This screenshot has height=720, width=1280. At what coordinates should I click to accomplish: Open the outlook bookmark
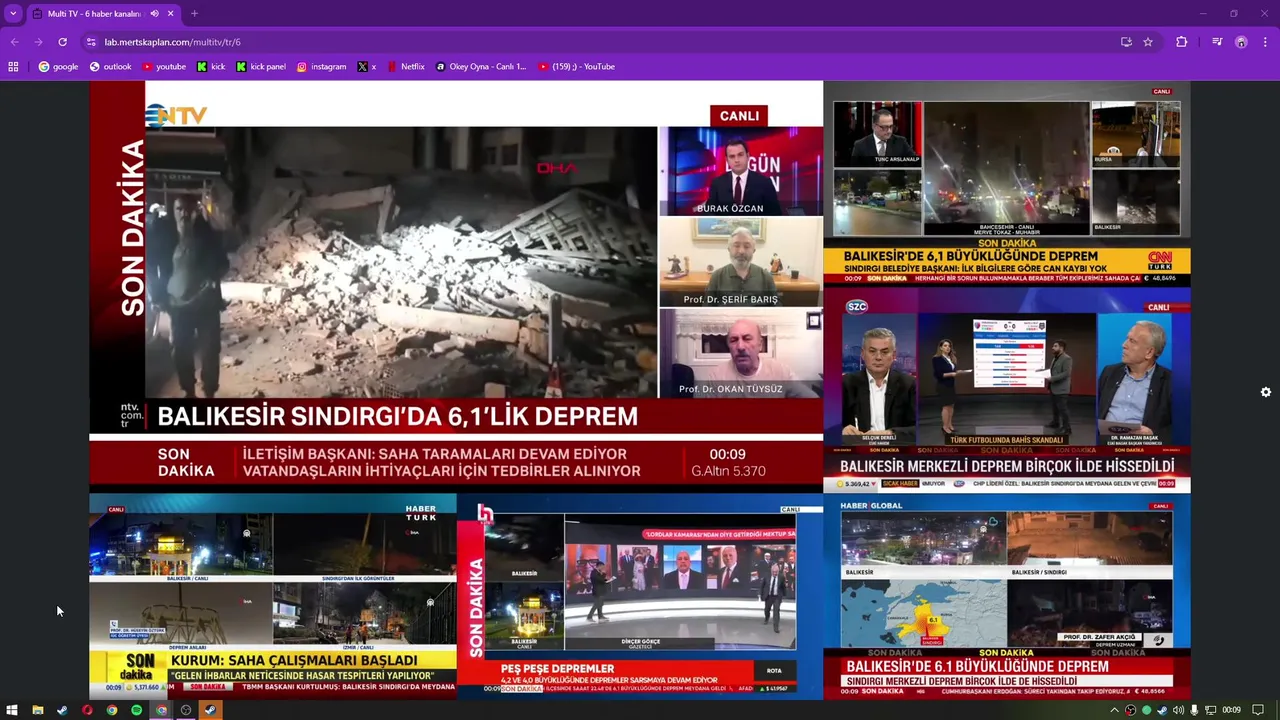tap(110, 67)
